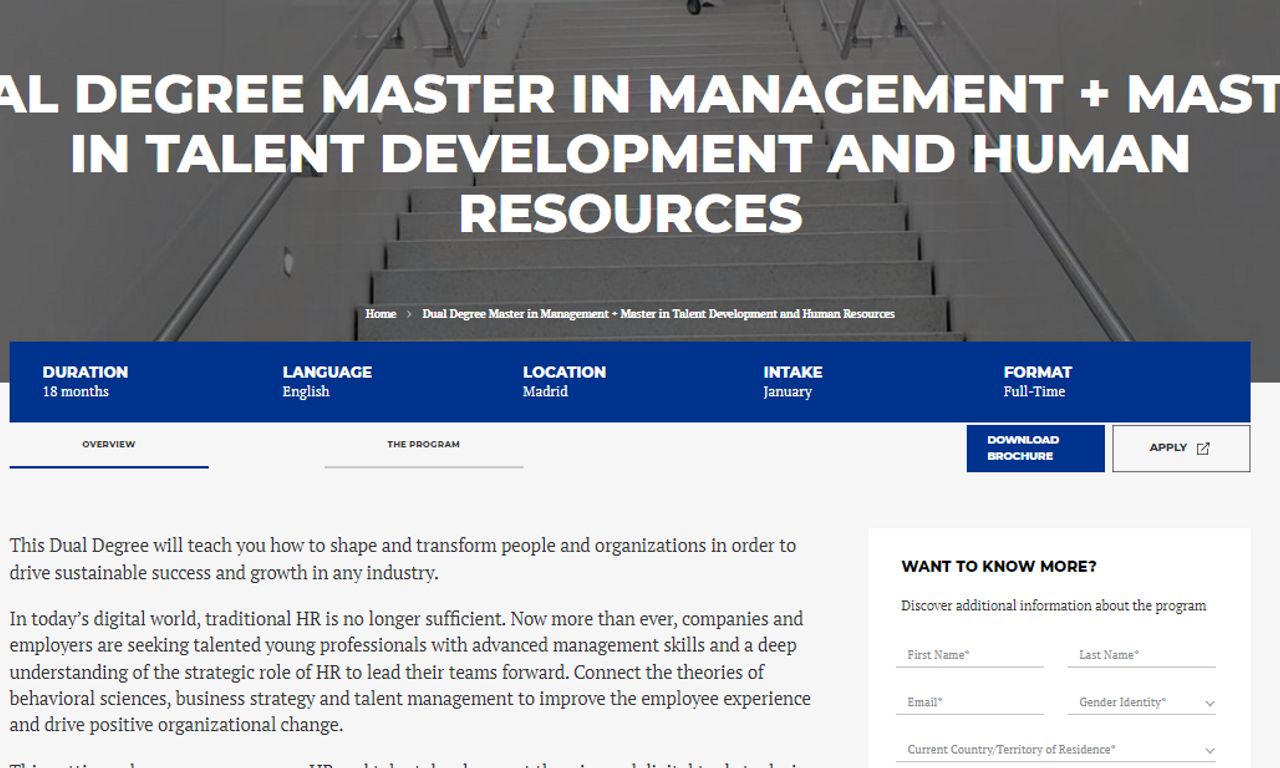This screenshot has width=1280, height=768.
Task: Click the Intake January info item
Action: (792, 381)
